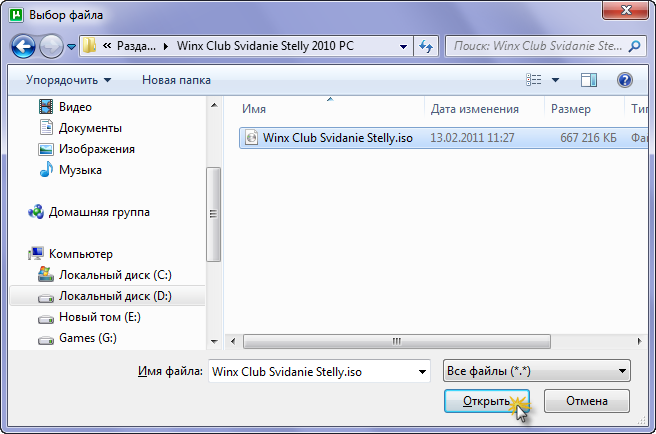The width and height of the screenshot is (656, 434).
Task: Click the Forward navigation arrow
Action: [51, 46]
